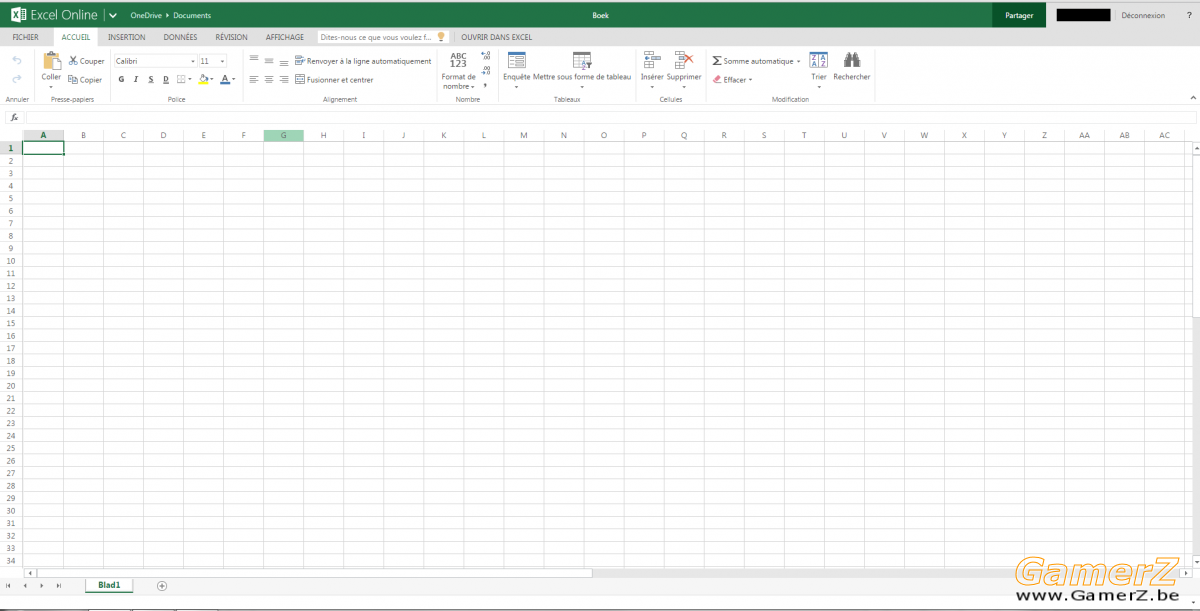Click the Boek workbook title

(x=601, y=15)
